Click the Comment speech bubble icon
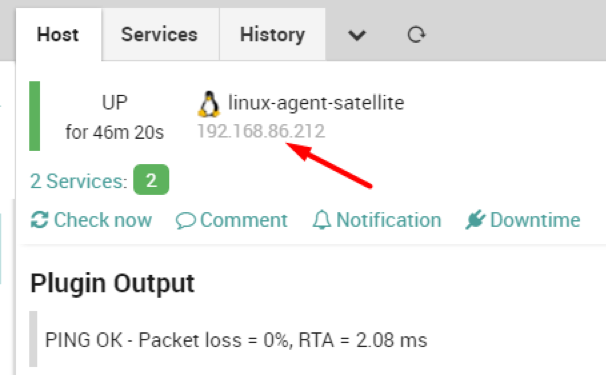This screenshot has height=375, width=606. tap(186, 221)
